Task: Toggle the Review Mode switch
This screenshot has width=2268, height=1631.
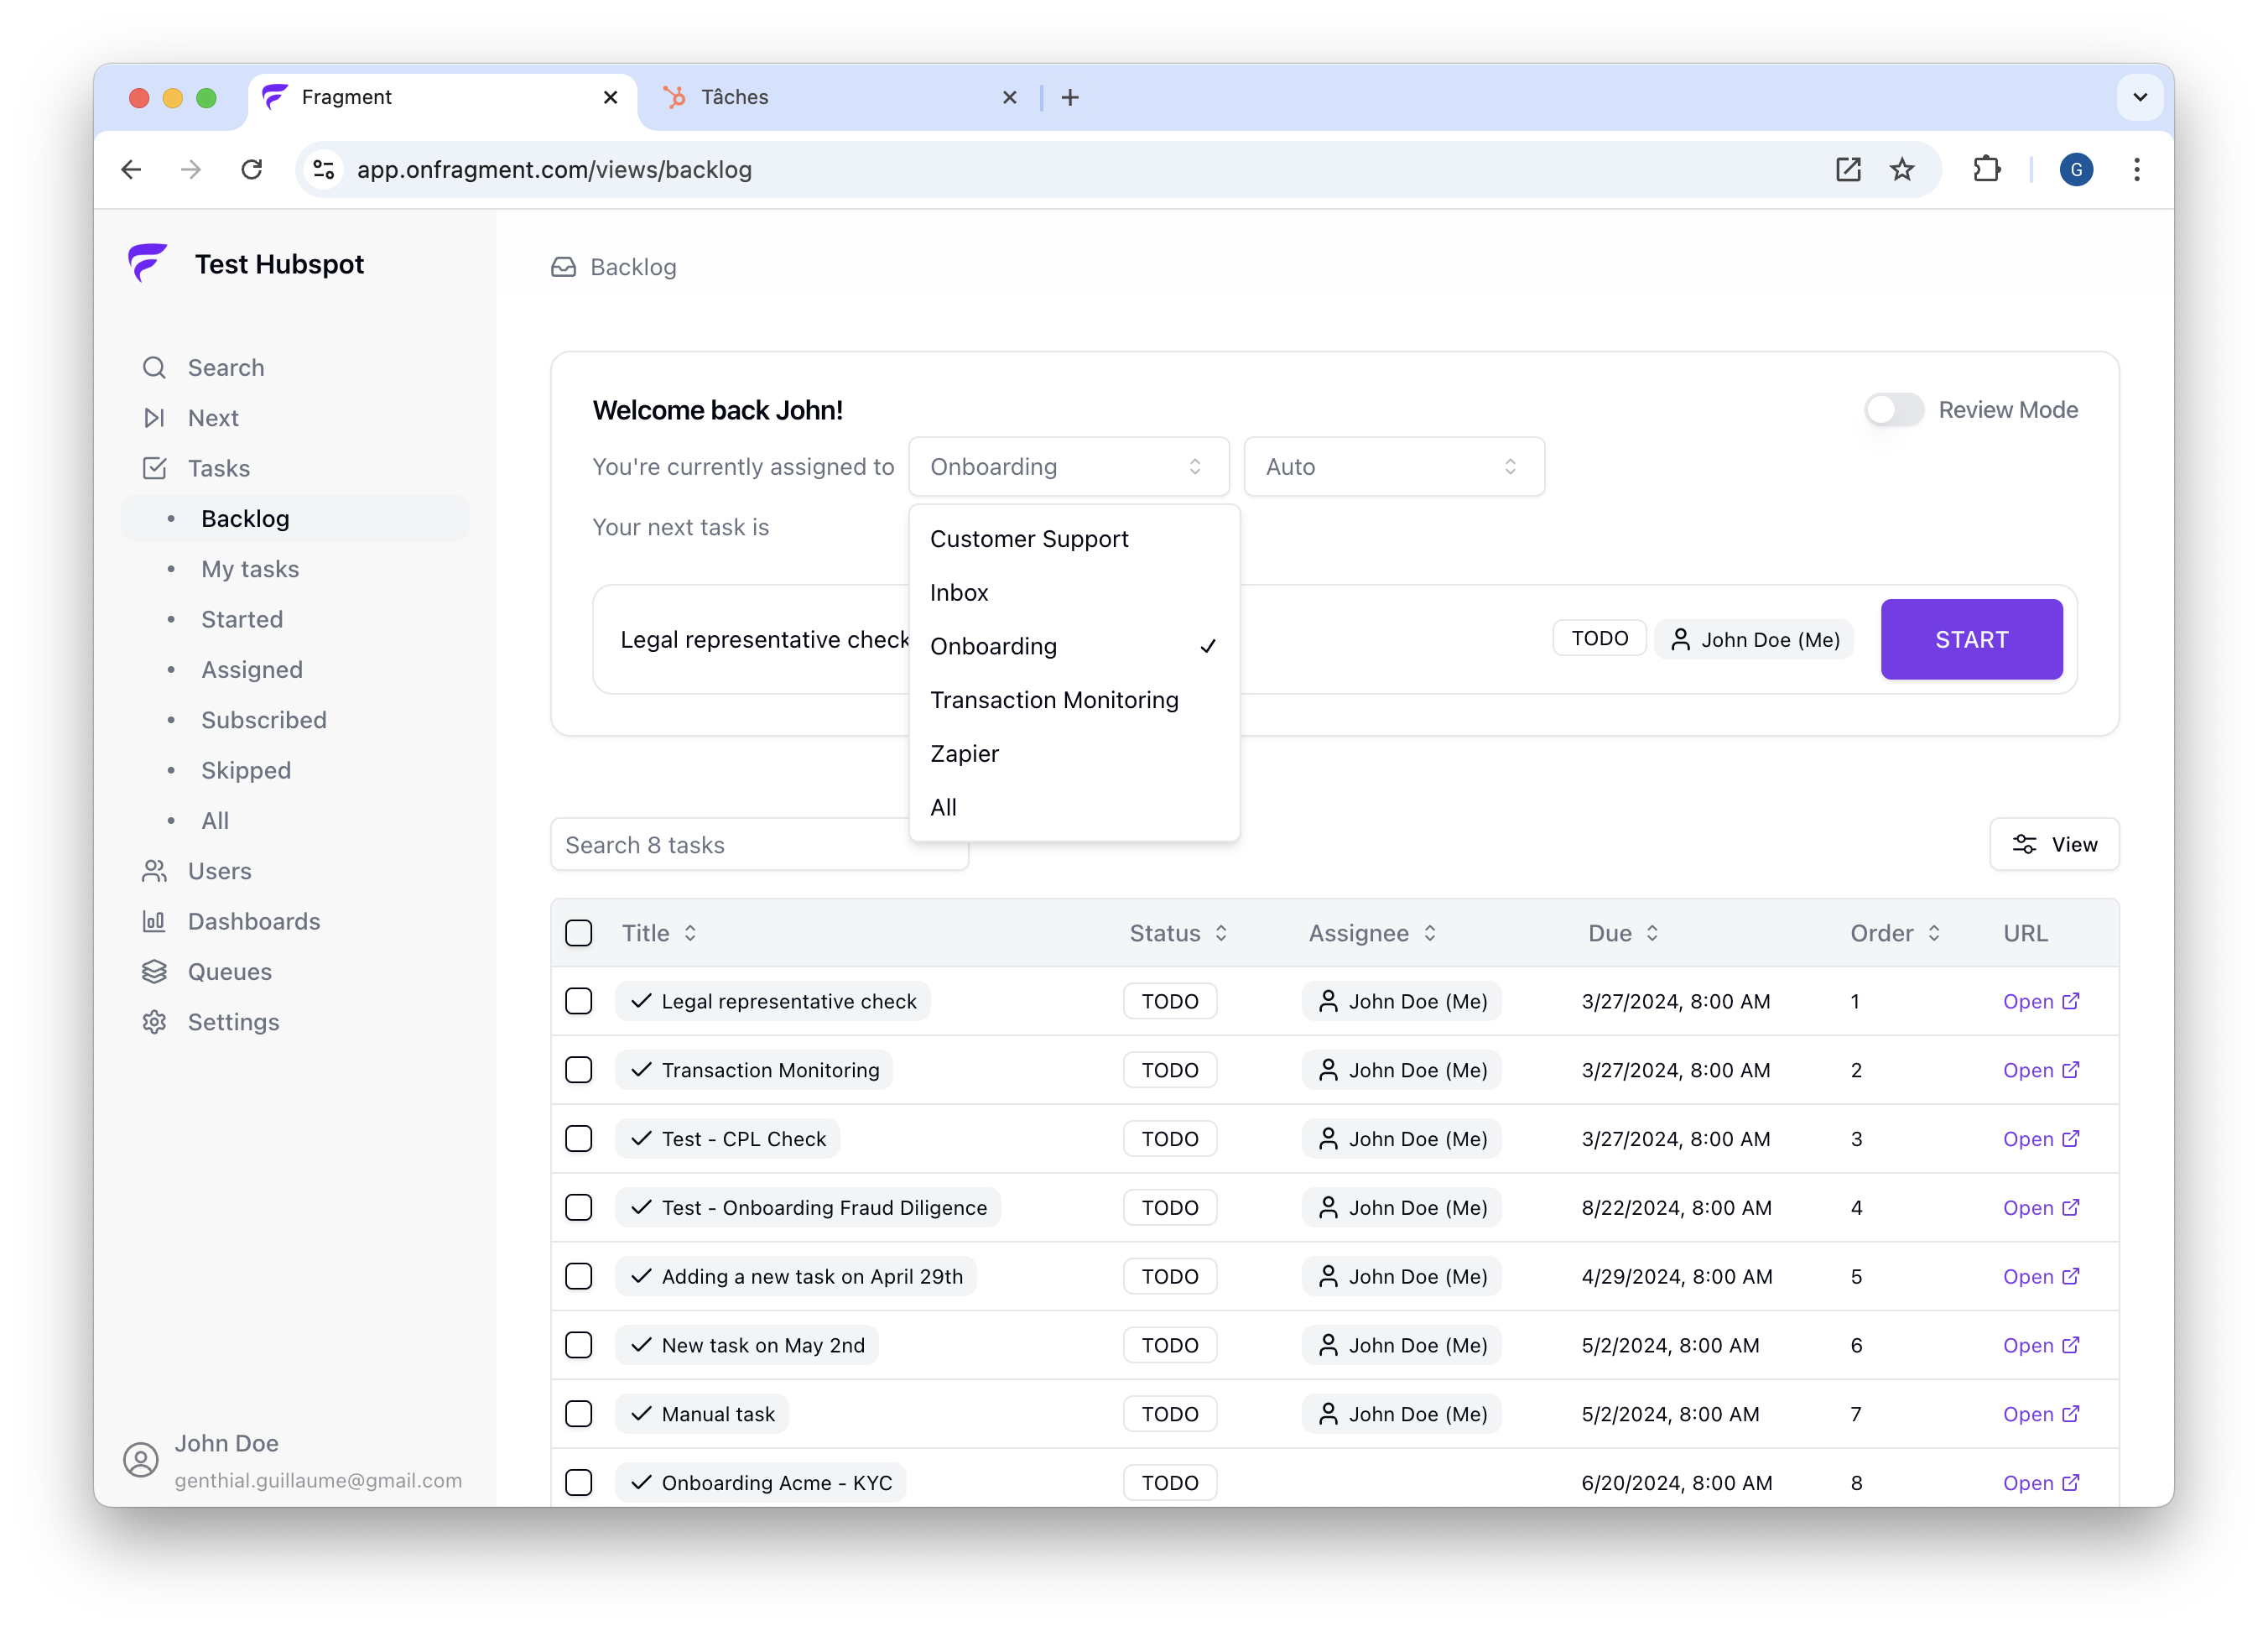Action: click(1894, 409)
